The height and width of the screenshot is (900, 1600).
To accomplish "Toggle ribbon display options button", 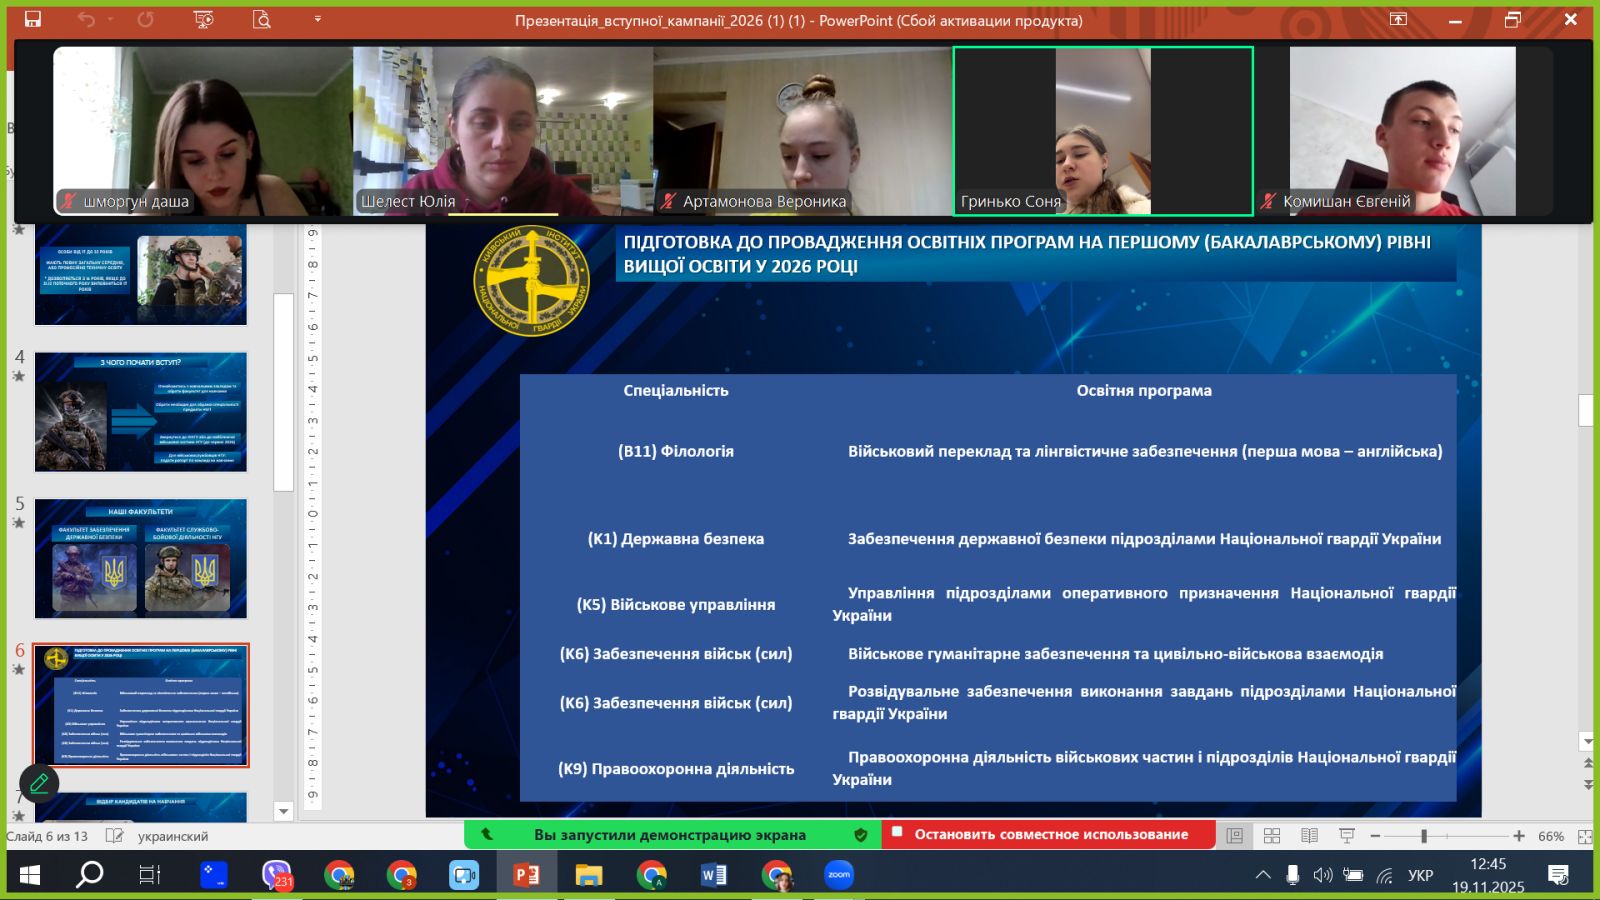I will [x=1398, y=19].
